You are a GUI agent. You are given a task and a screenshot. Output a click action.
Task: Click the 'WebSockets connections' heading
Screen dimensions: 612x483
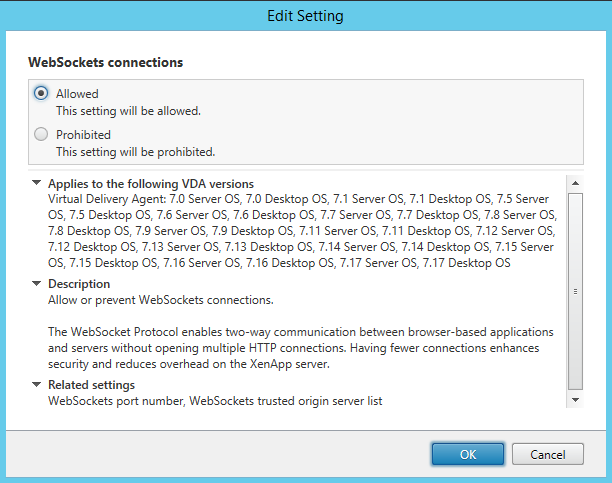(x=105, y=62)
